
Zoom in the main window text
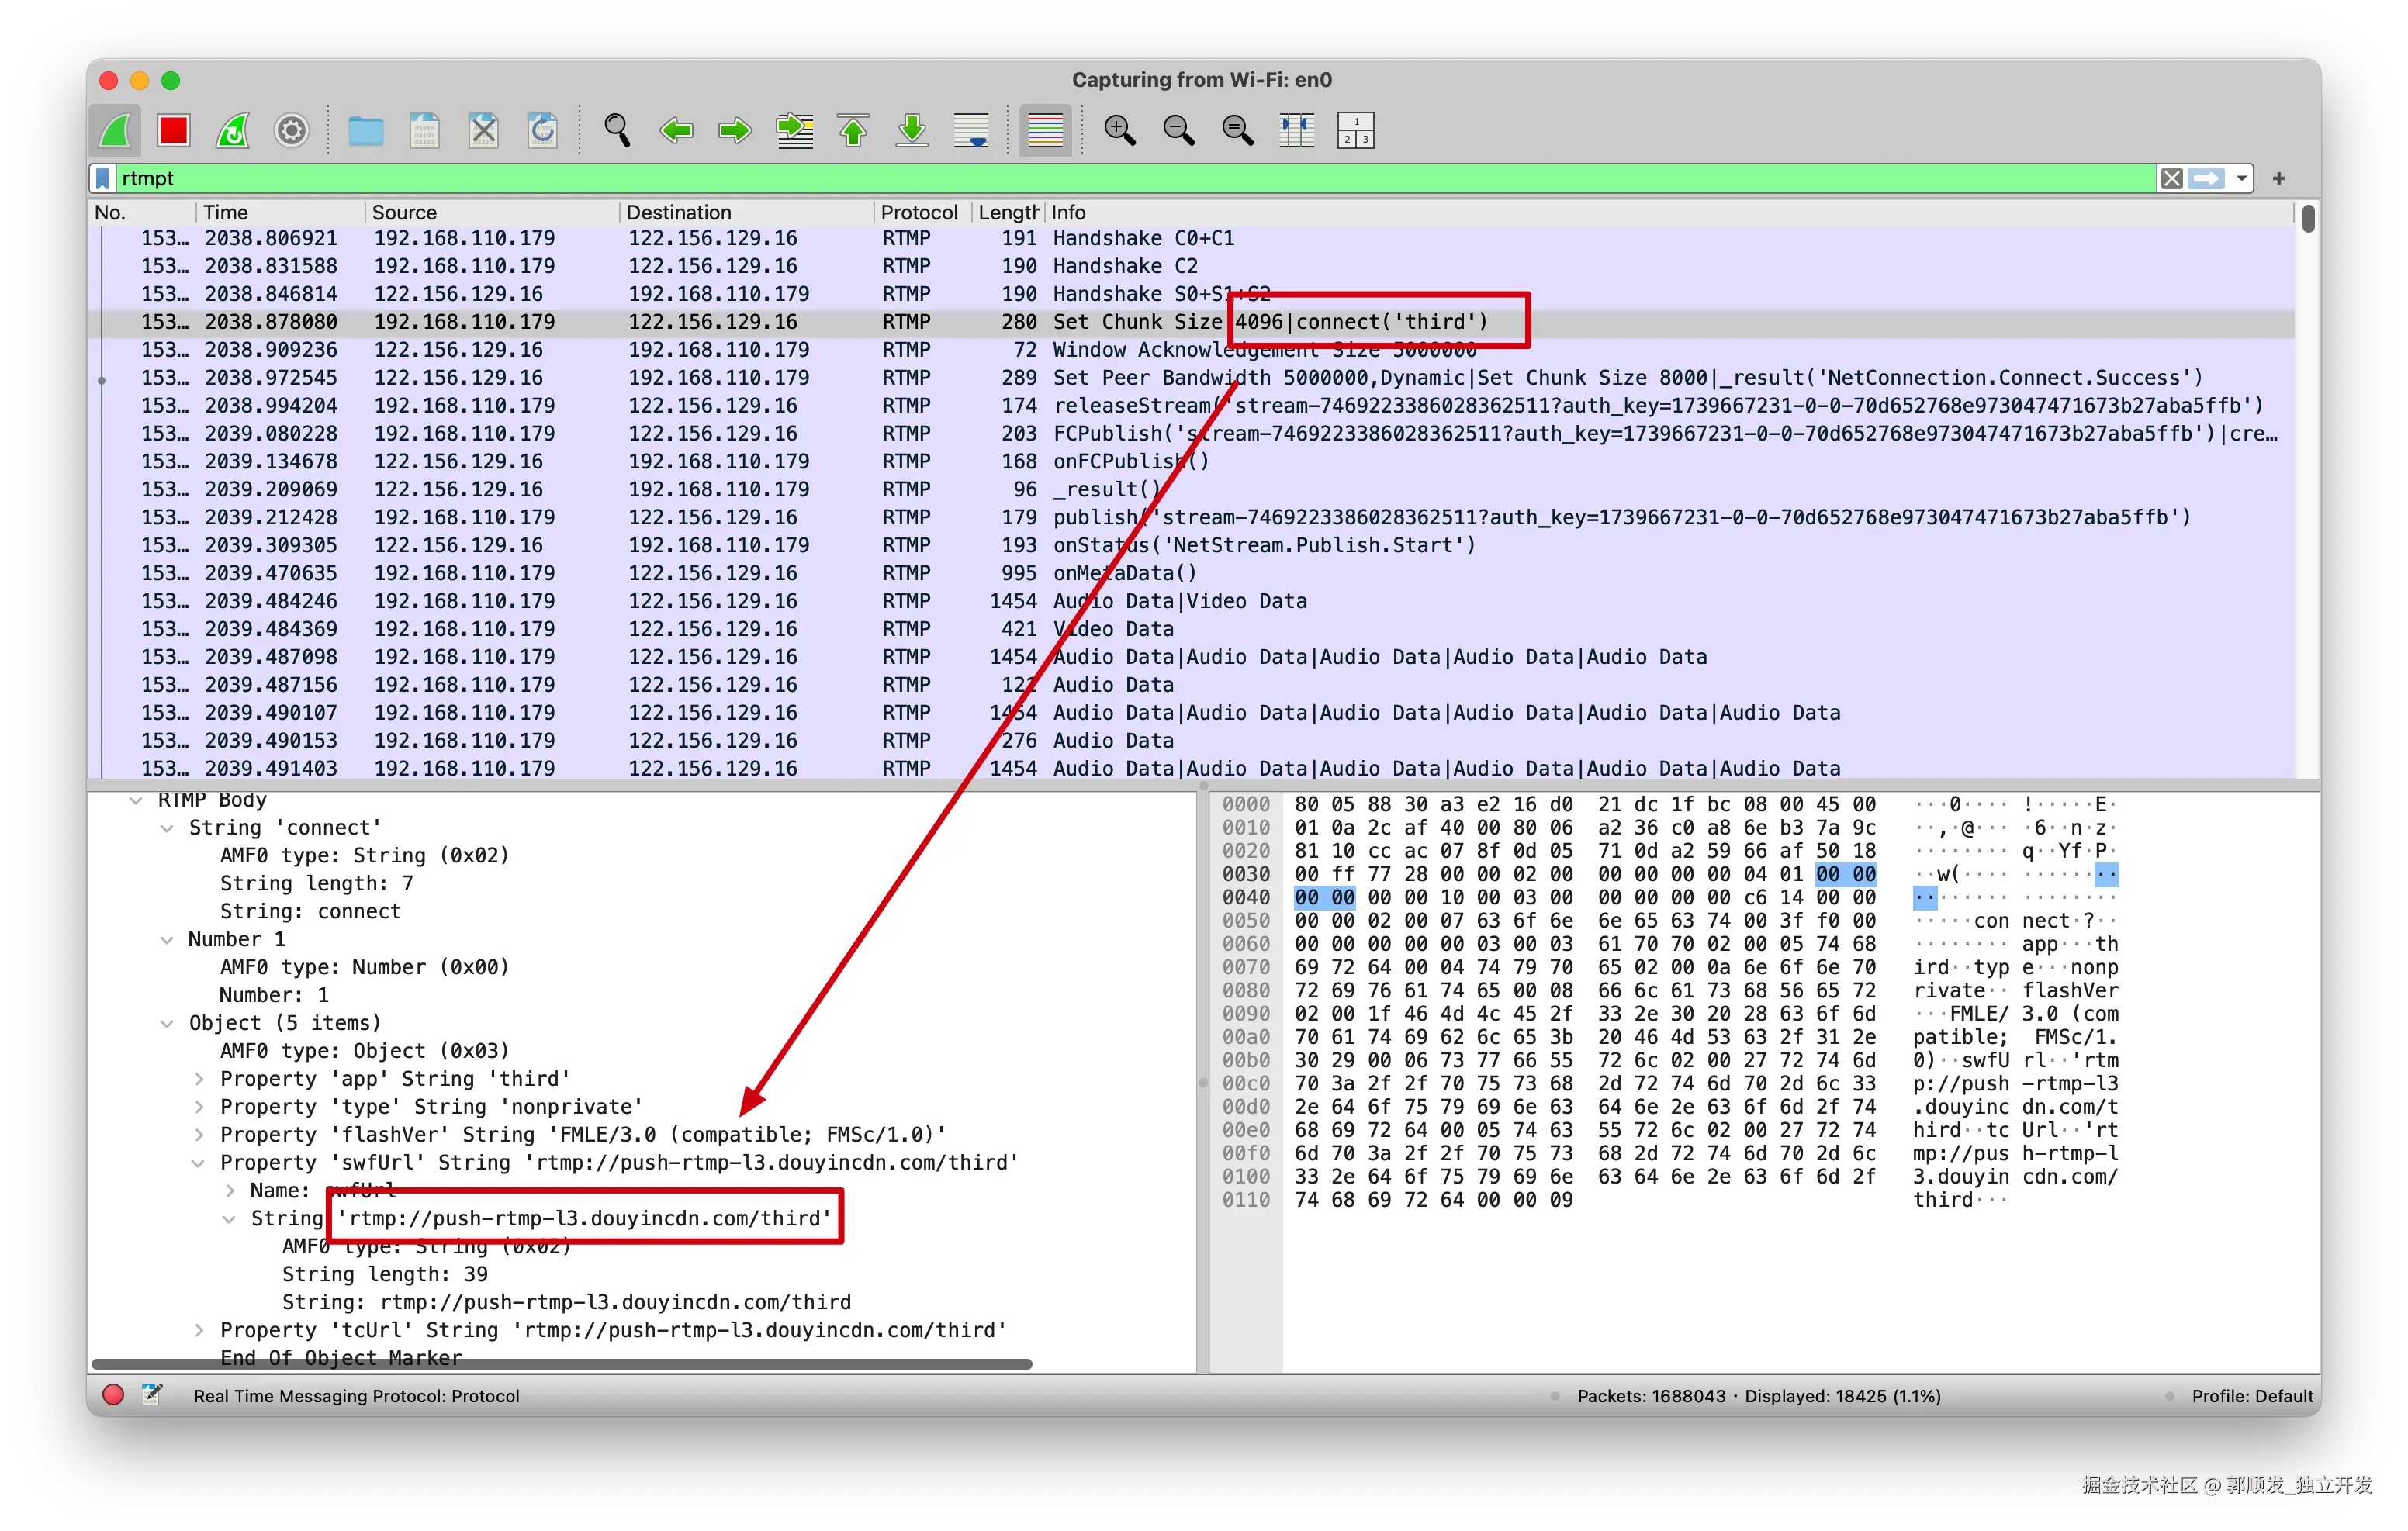click(x=1119, y=131)
